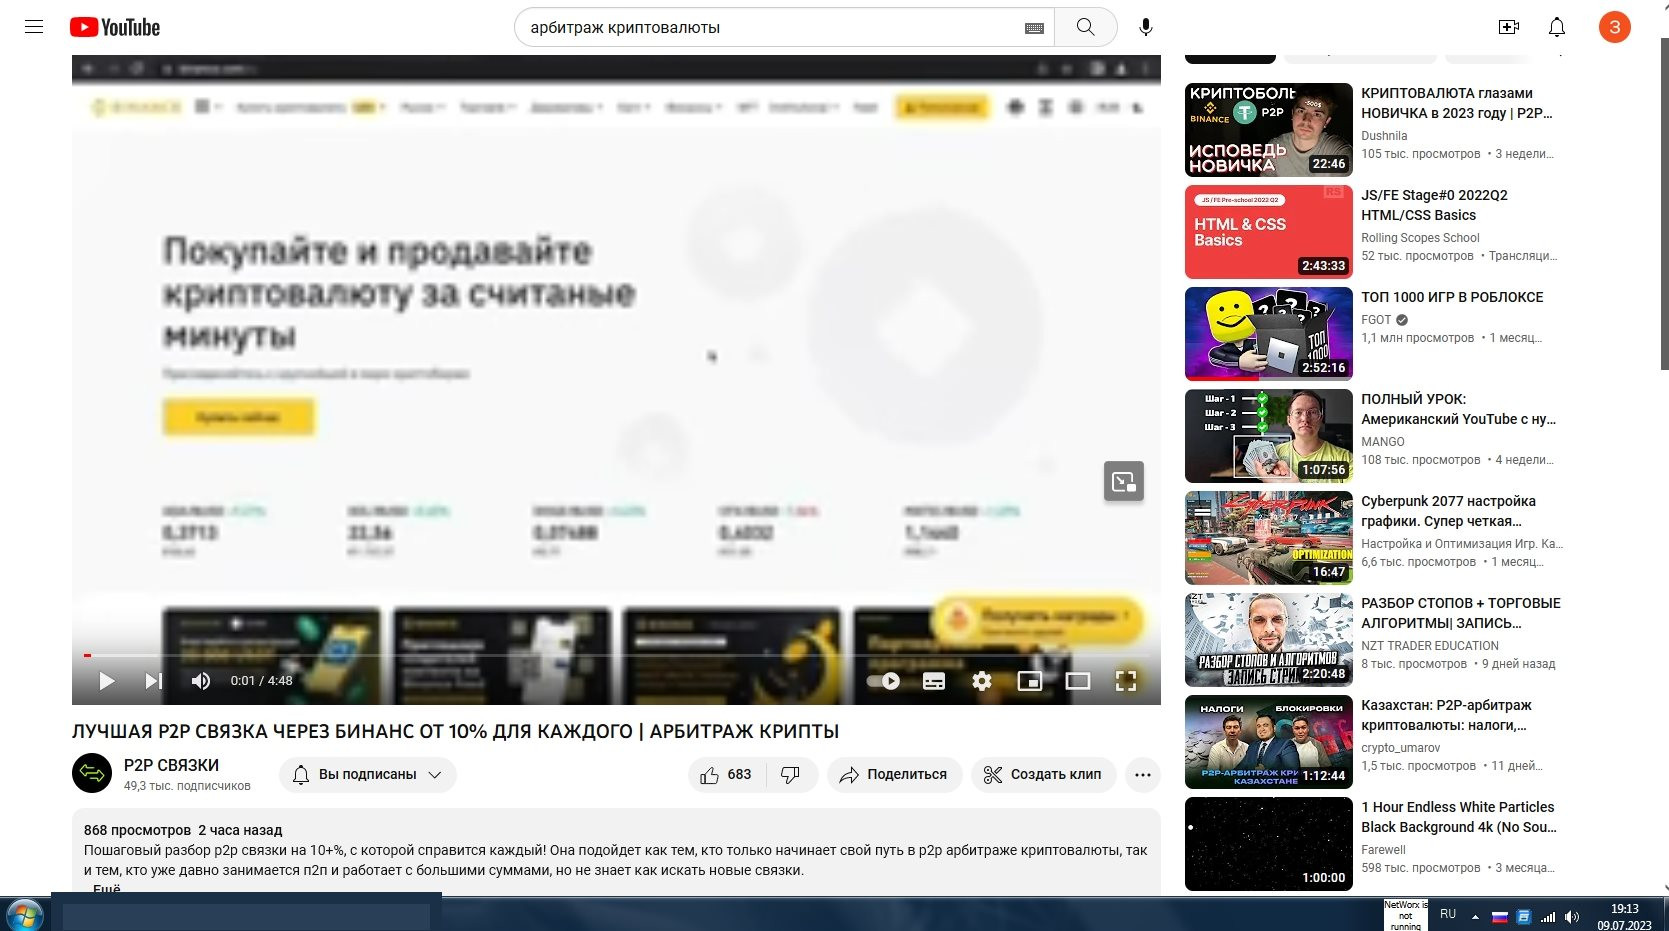Open the Windows Start button

pyautogui.click(x=24, y=914)
